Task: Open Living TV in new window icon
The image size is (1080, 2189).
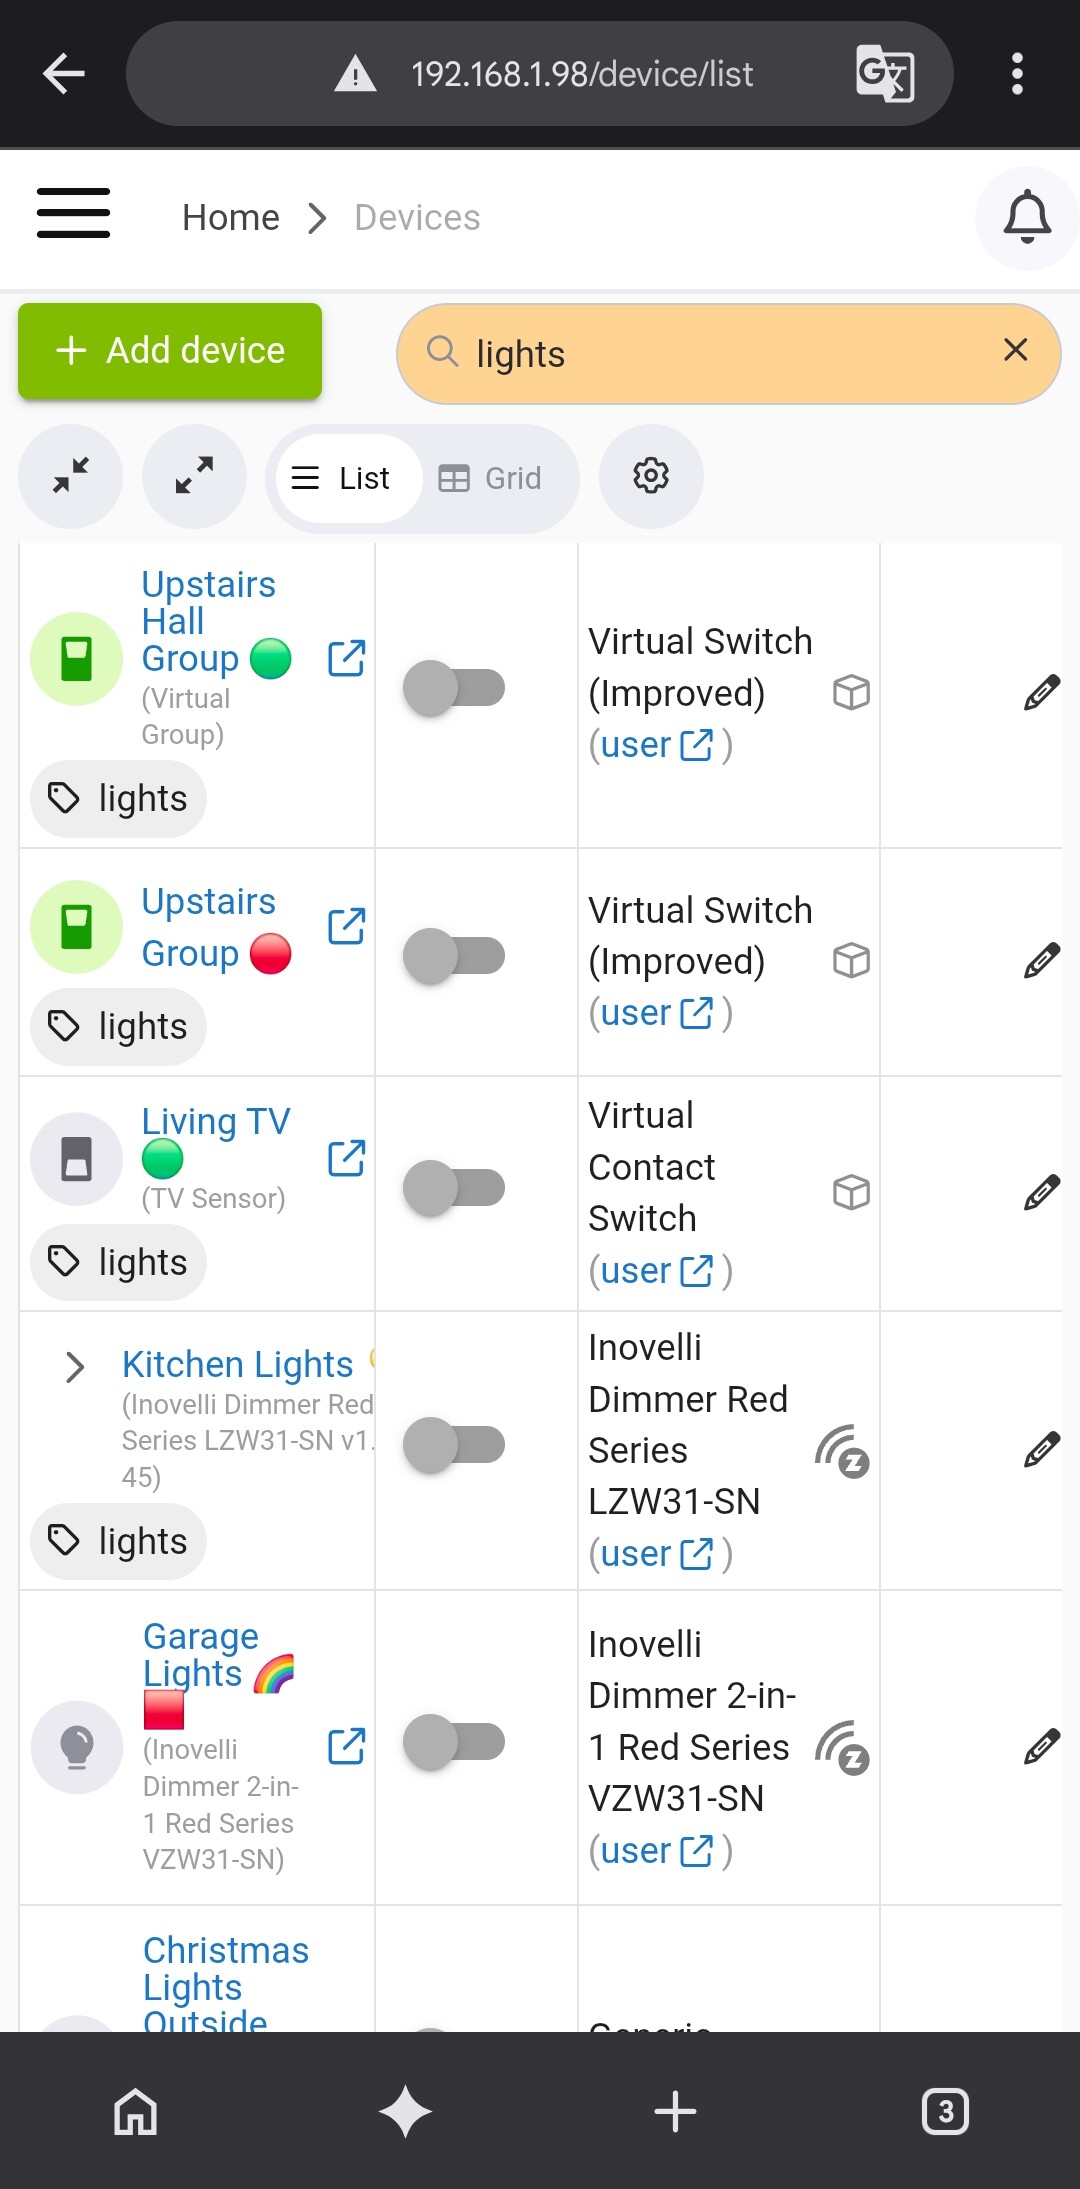Action: [347, 1158]
